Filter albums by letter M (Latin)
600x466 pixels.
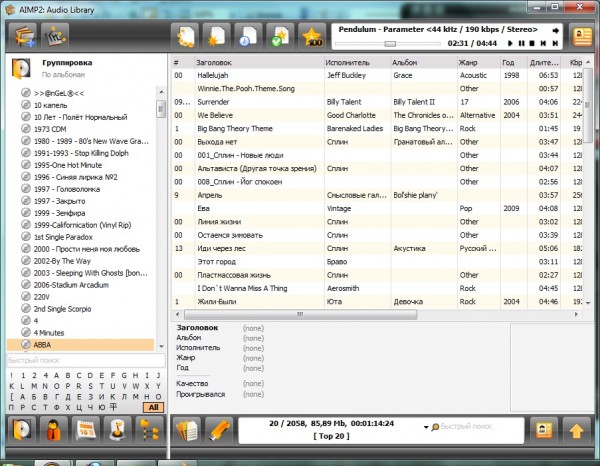[34, 386]
